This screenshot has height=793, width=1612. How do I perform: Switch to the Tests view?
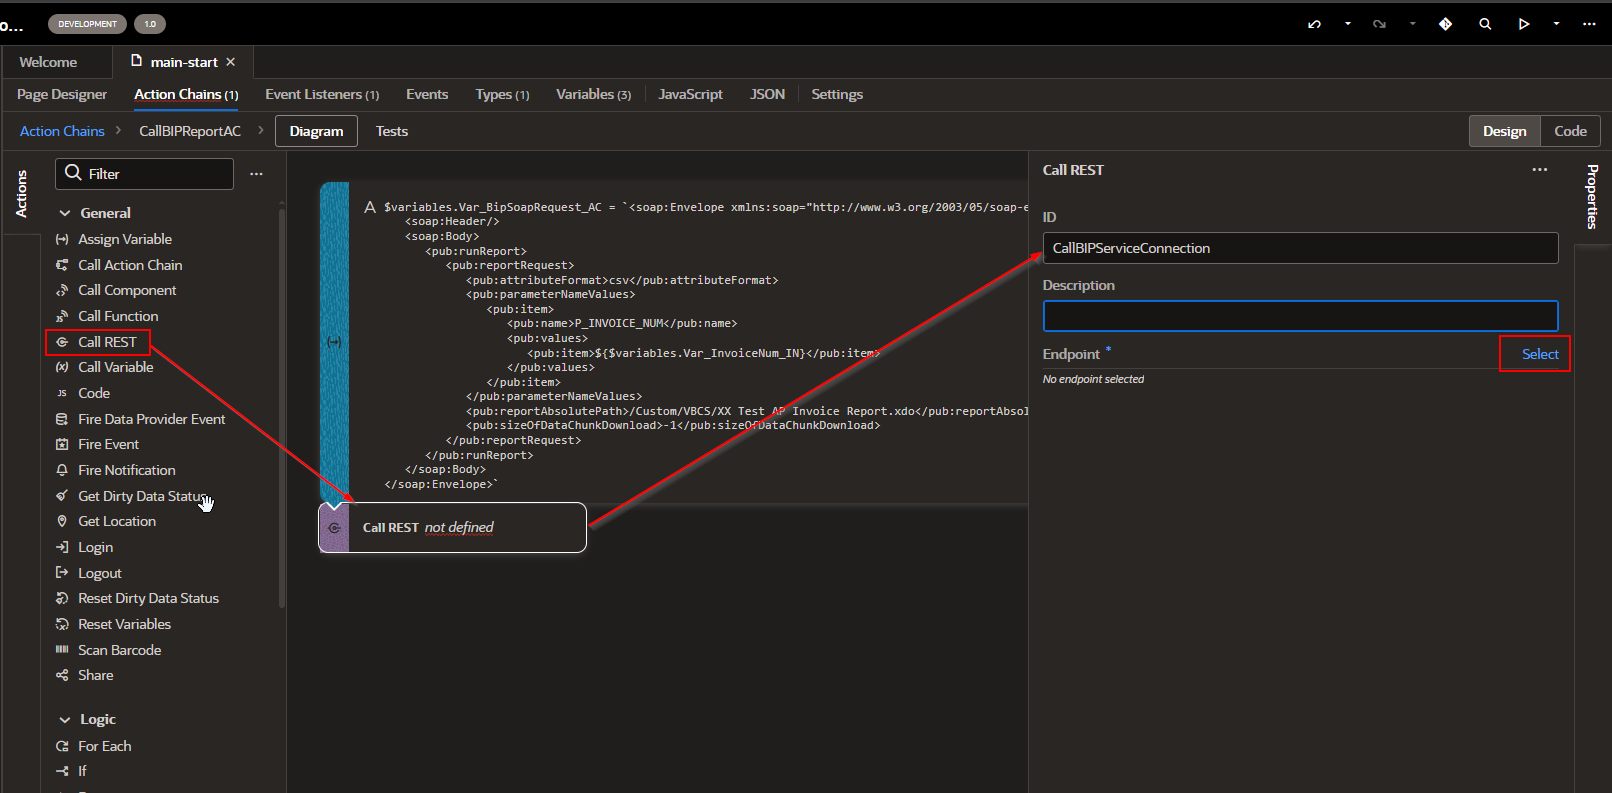pos(392,131)
